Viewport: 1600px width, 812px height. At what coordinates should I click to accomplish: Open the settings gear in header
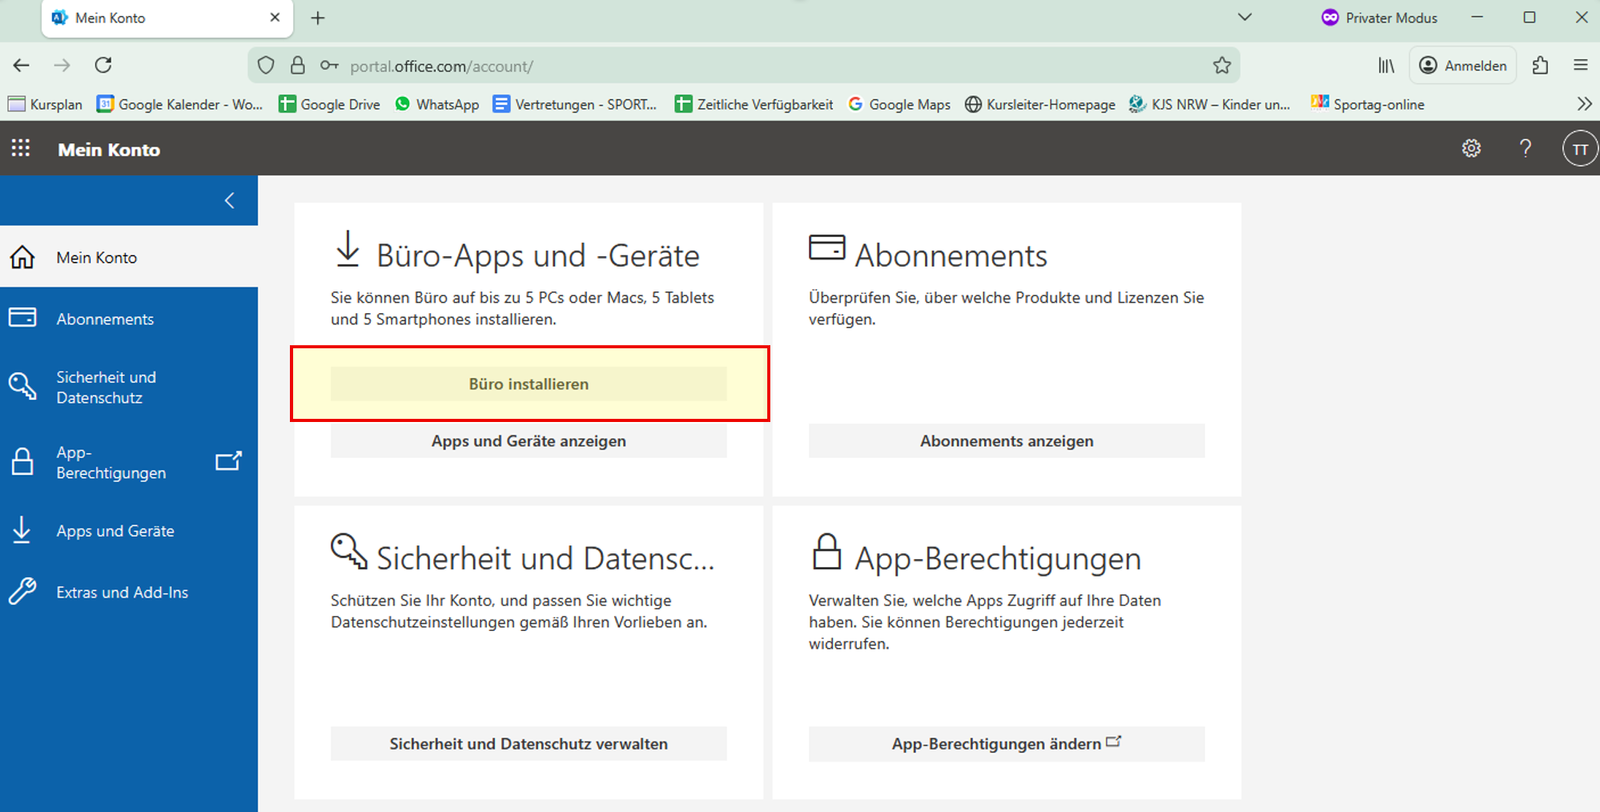1471,149
